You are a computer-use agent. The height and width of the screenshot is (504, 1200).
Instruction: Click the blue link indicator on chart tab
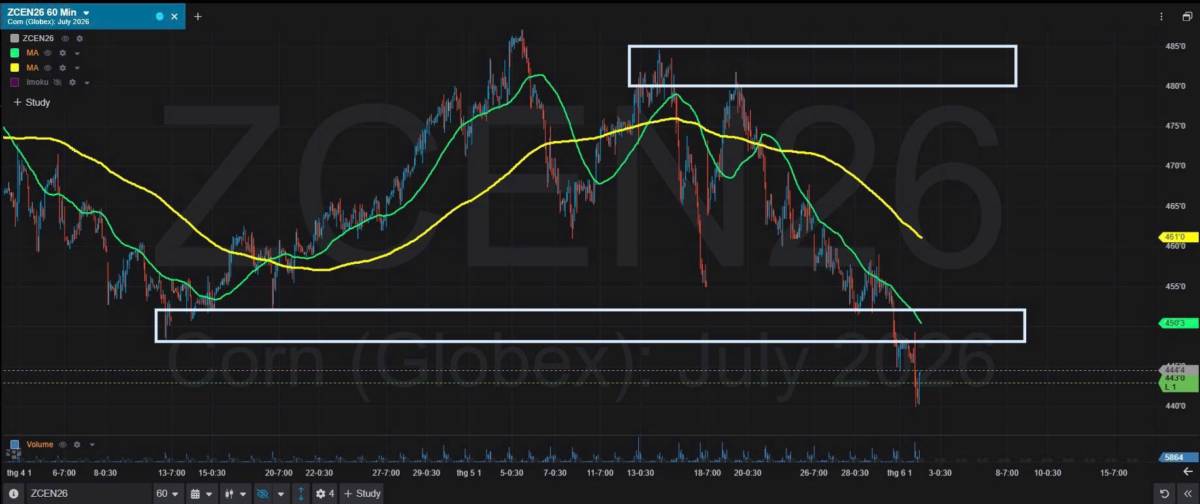tap(159, 17)
